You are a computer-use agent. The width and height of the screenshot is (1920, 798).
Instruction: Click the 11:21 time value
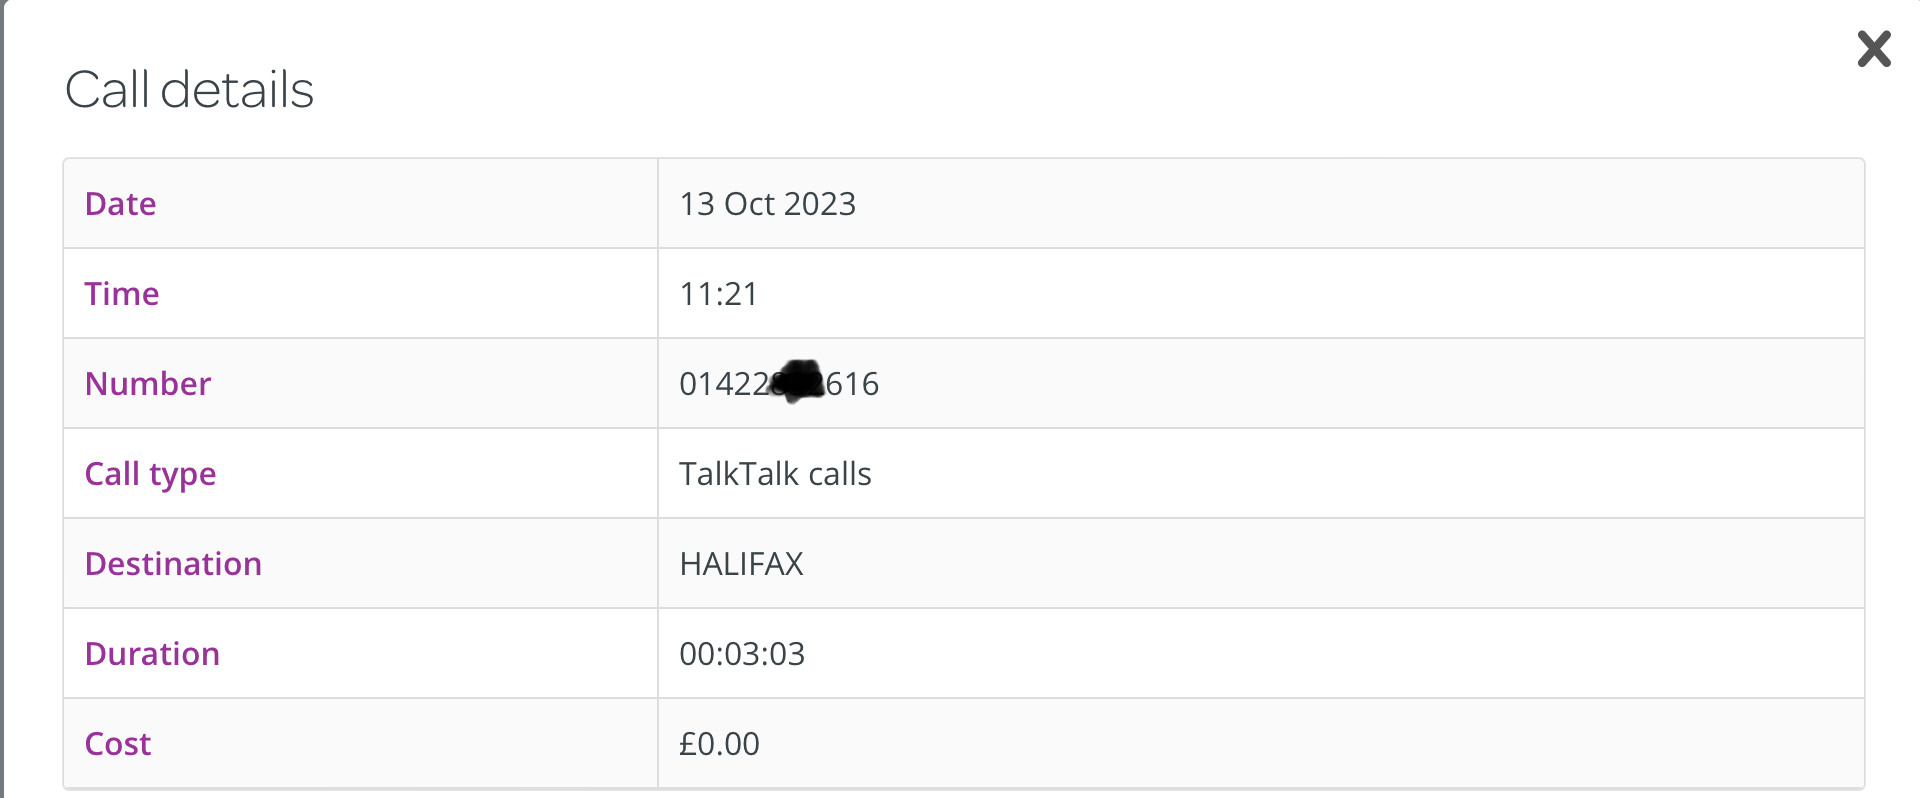coord(718,294)
